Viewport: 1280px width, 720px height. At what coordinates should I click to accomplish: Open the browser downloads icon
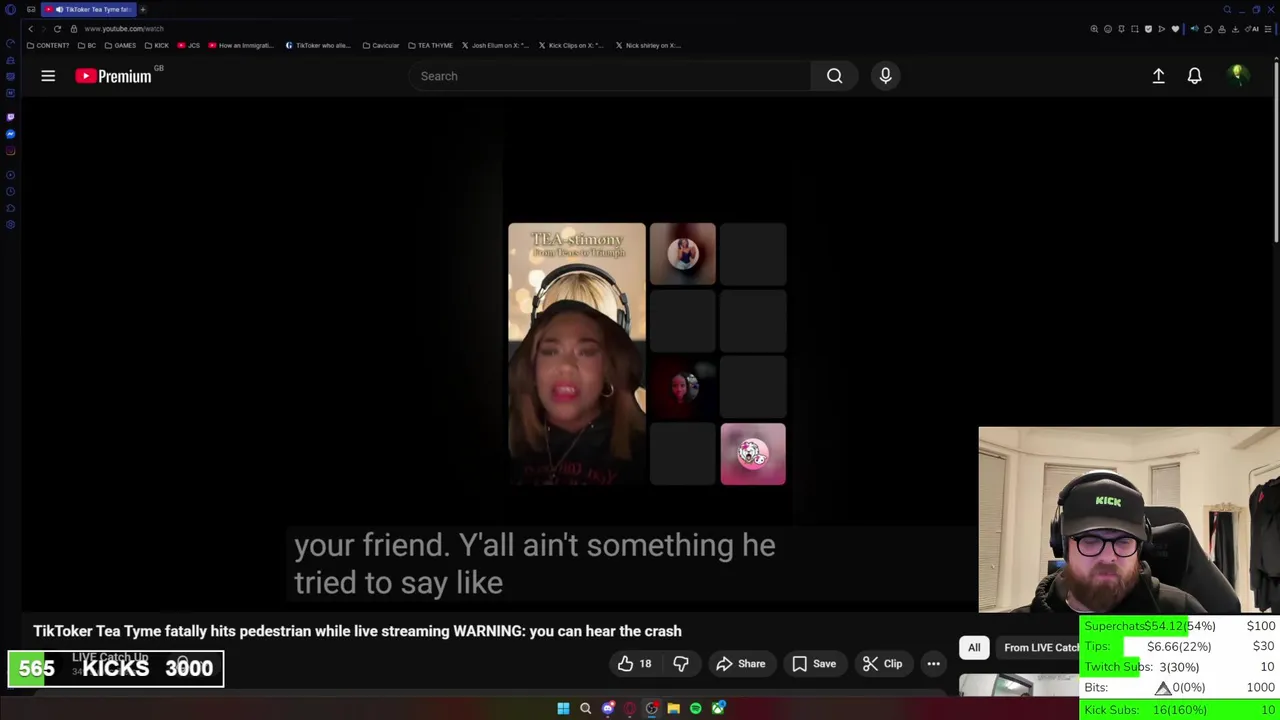(x=1235, y=29)
